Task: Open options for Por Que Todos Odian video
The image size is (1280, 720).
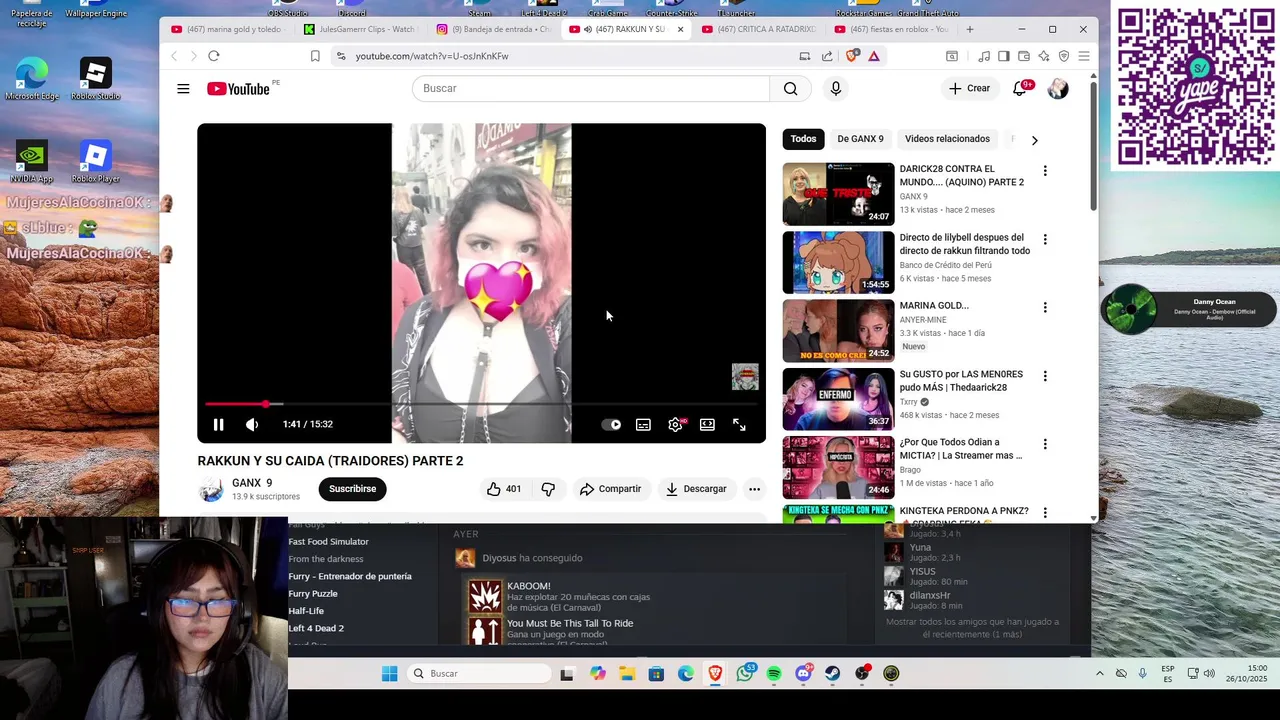Action: 1045,444
